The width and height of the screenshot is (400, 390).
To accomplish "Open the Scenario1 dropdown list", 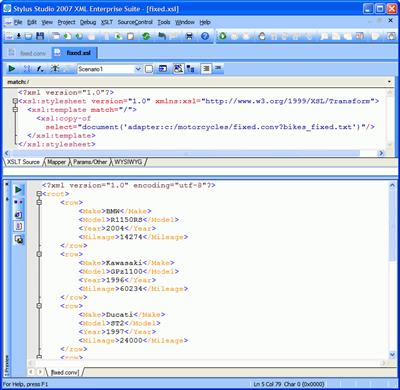I will pos(138,69).
